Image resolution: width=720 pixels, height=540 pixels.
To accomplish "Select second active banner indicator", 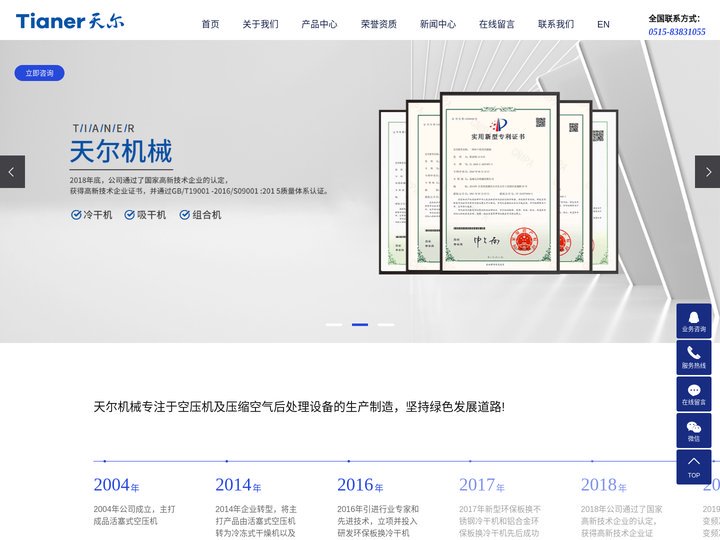I will coord(360,325).
